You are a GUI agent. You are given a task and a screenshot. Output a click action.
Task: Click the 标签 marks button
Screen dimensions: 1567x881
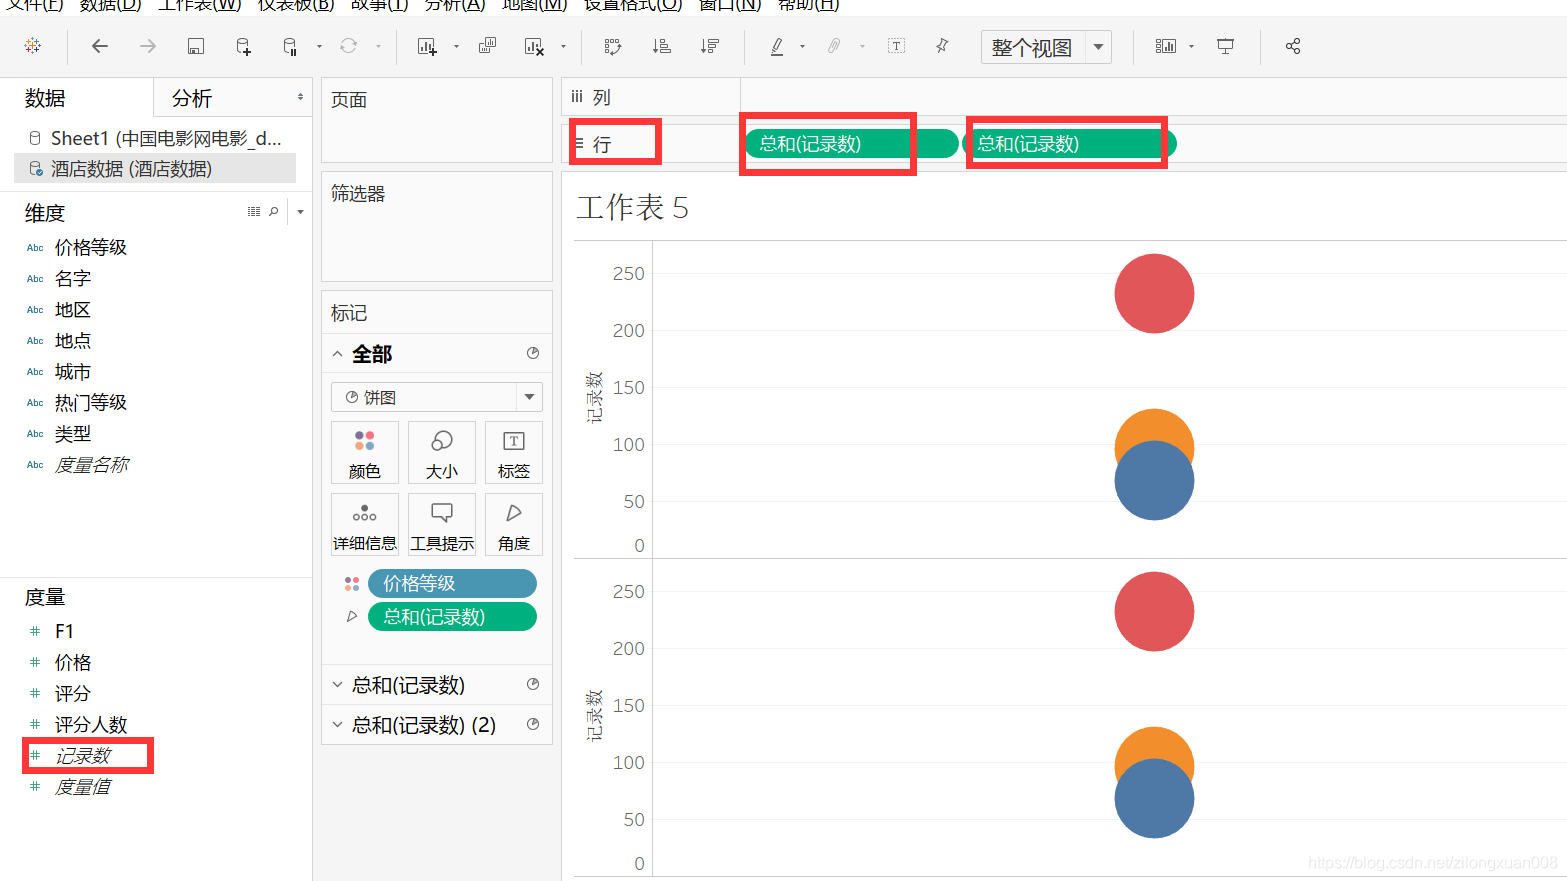coord(514,454)
